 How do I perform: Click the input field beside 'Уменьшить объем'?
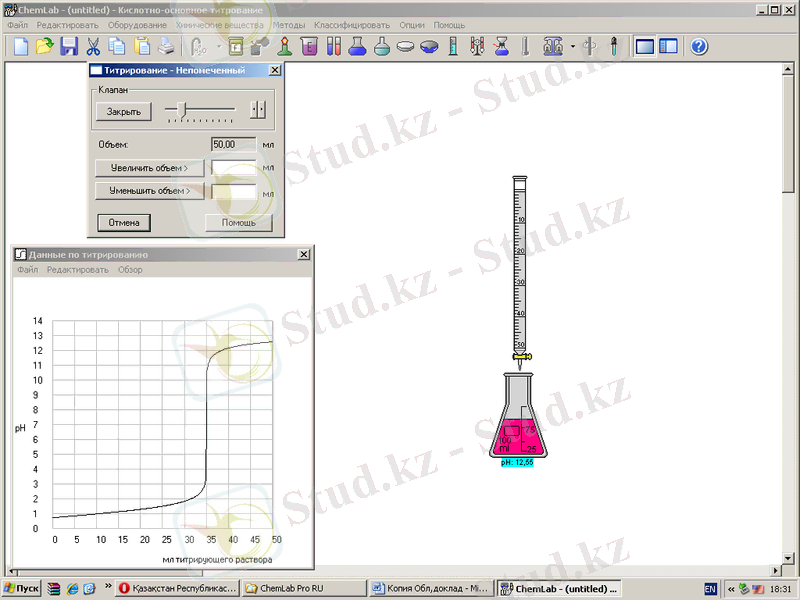click(233, 190)
